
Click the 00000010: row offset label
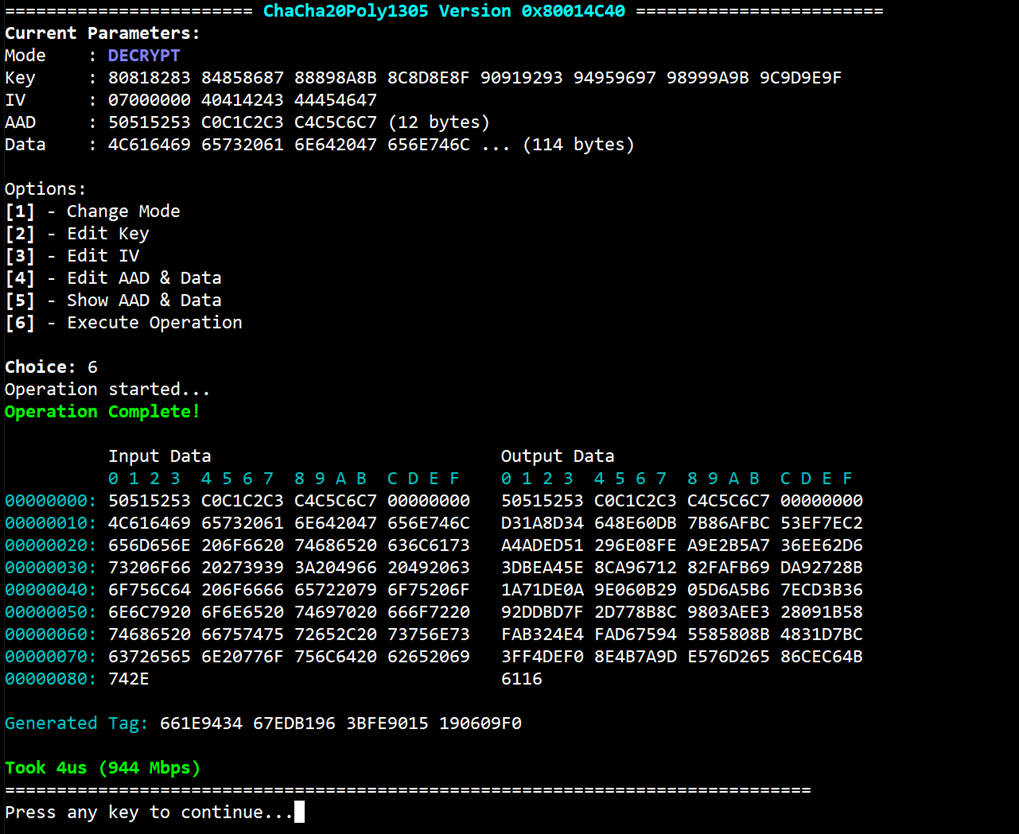tap(51, 523)
